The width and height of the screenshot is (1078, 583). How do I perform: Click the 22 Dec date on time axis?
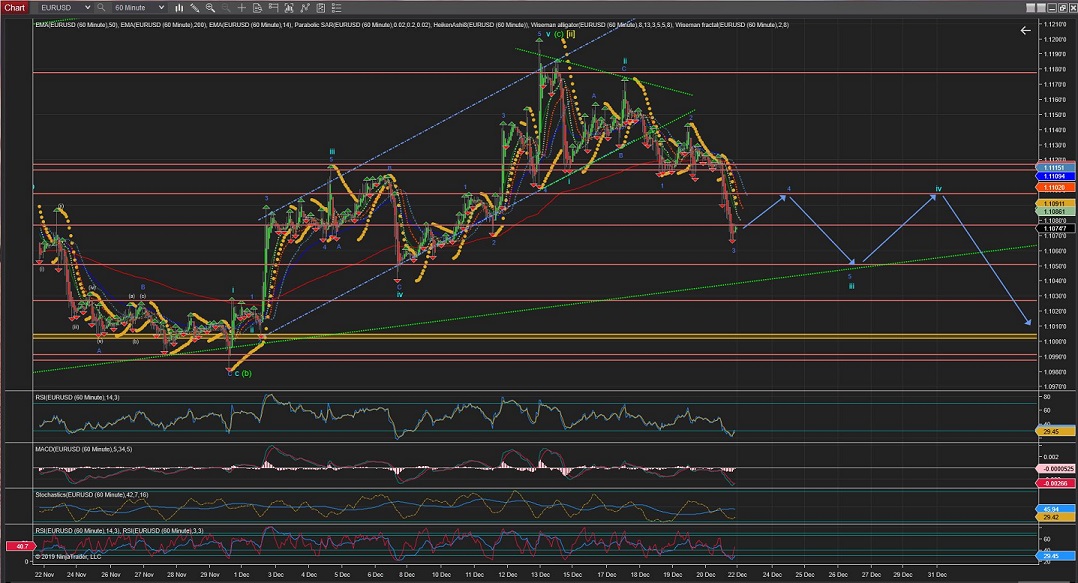pos(738,575)
